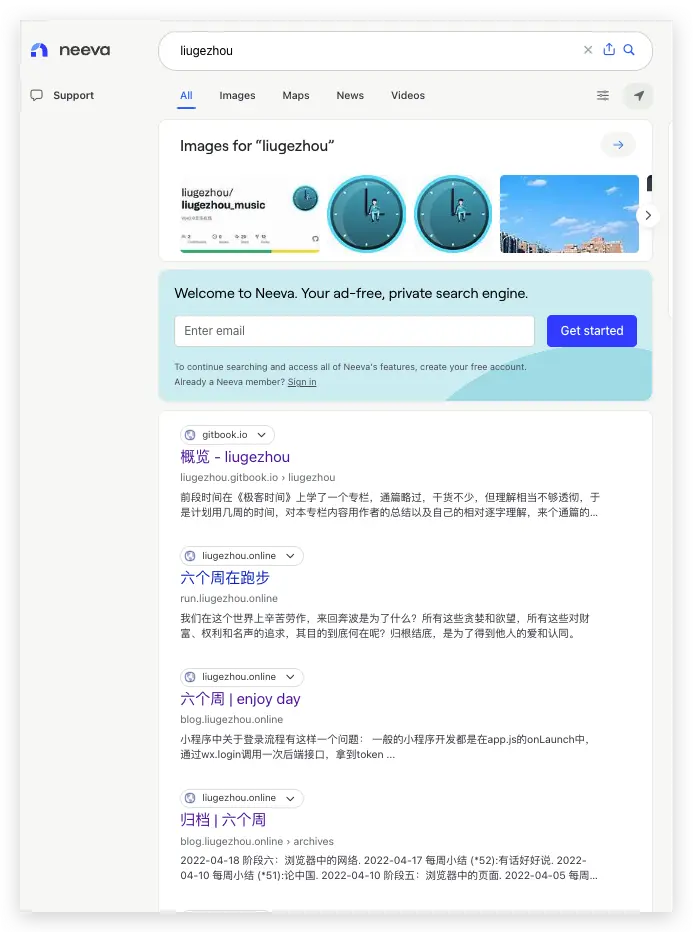Click the liugezhou.gitbook.io › liugezhou URL text
The width and height of the screenshot is (693, 932).
click(257, 477)
